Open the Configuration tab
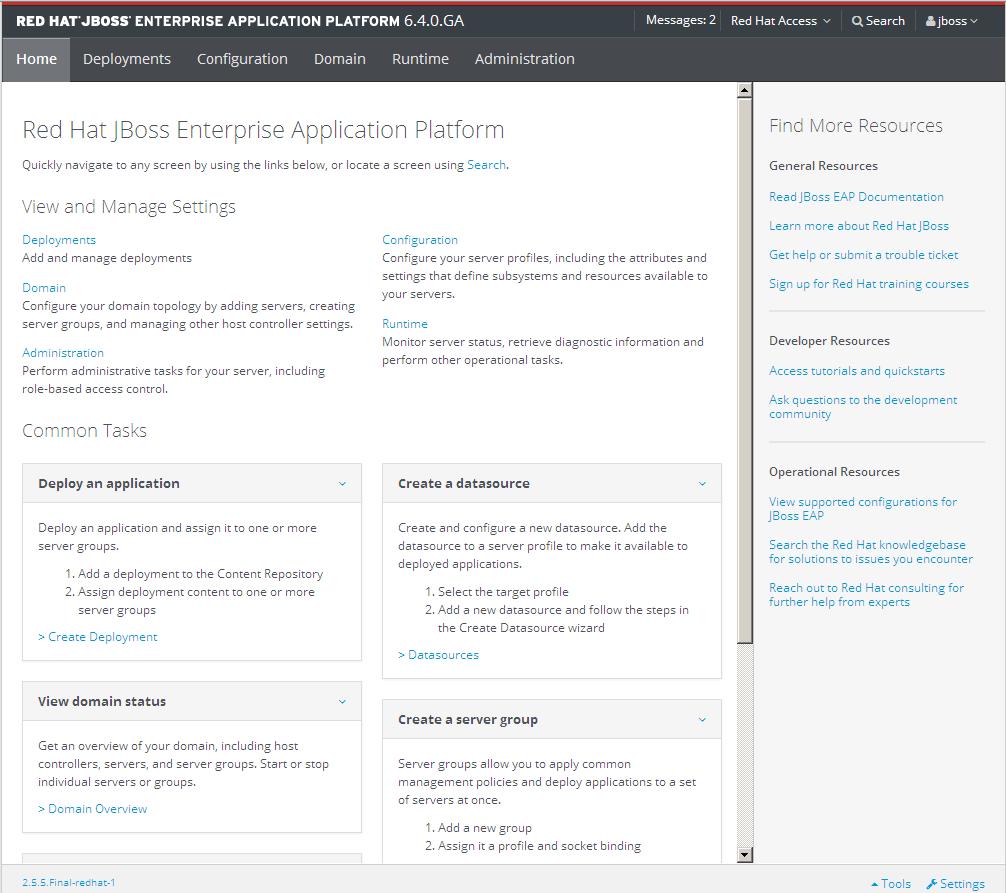Viewport: 1006px width, 893px height. click(x=242, y=59)
